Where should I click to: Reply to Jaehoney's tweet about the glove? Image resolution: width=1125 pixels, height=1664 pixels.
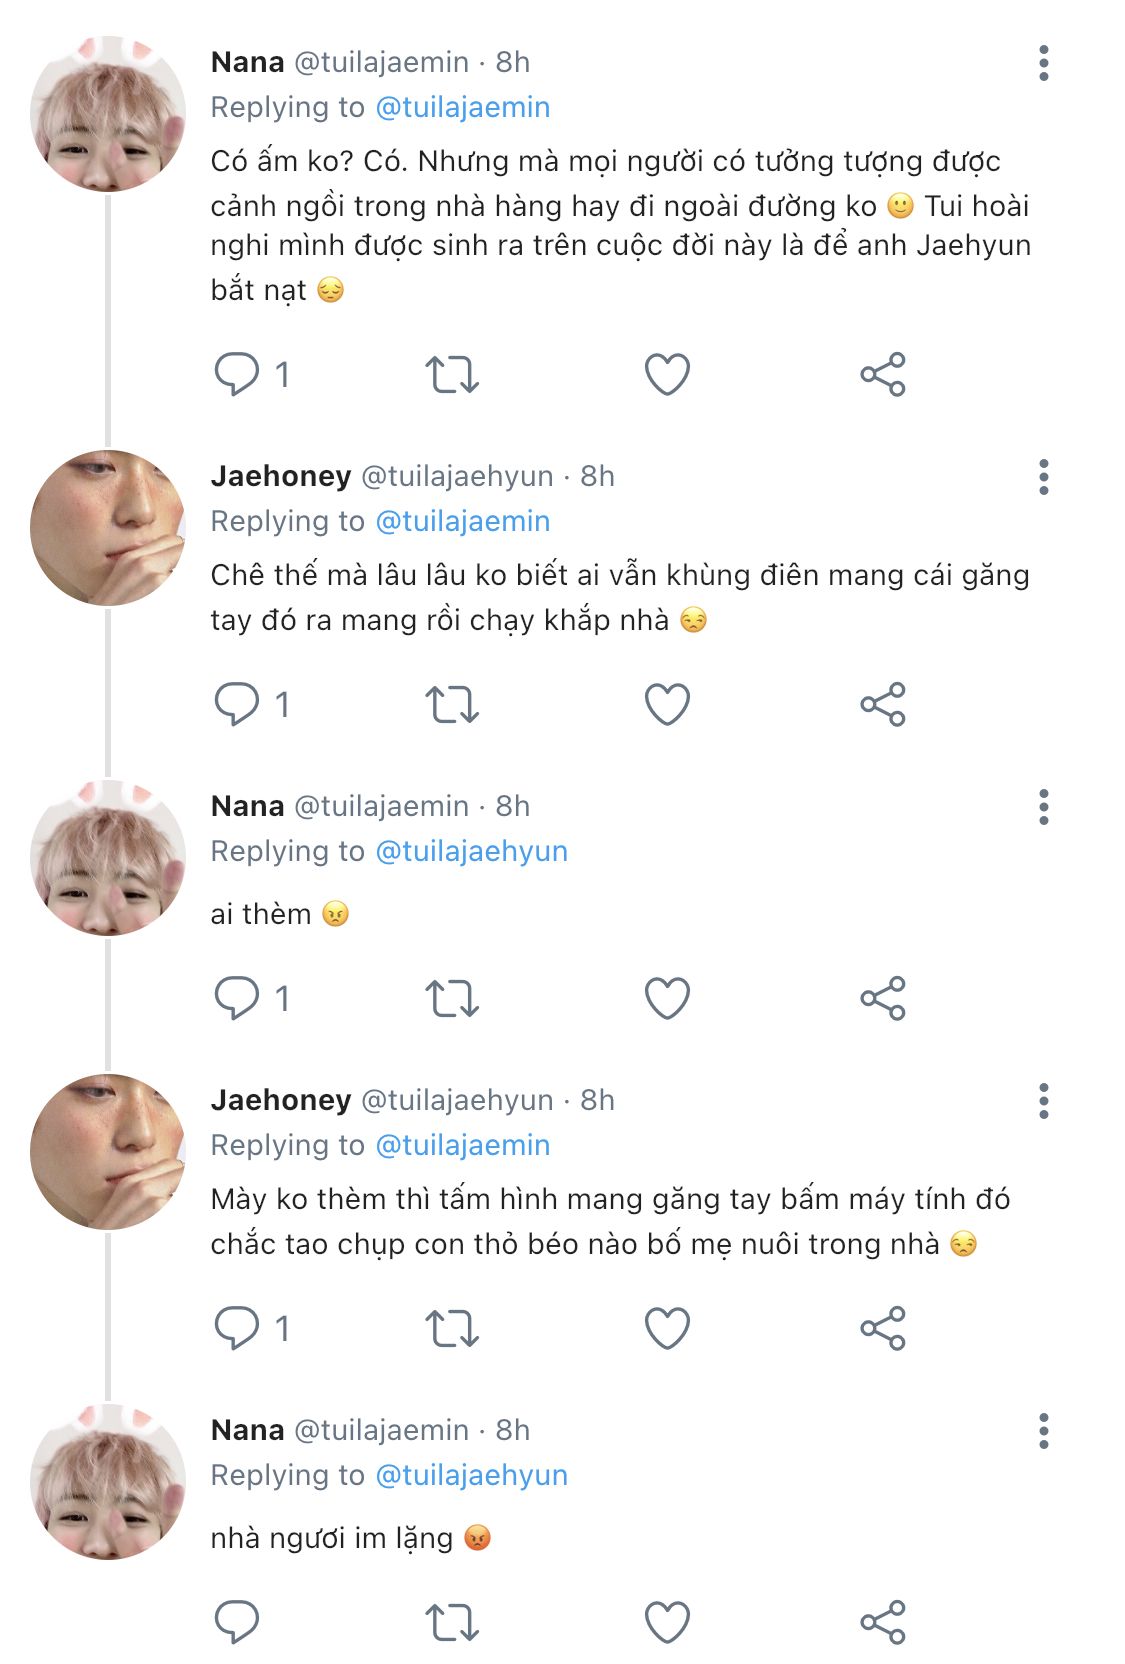237,705
